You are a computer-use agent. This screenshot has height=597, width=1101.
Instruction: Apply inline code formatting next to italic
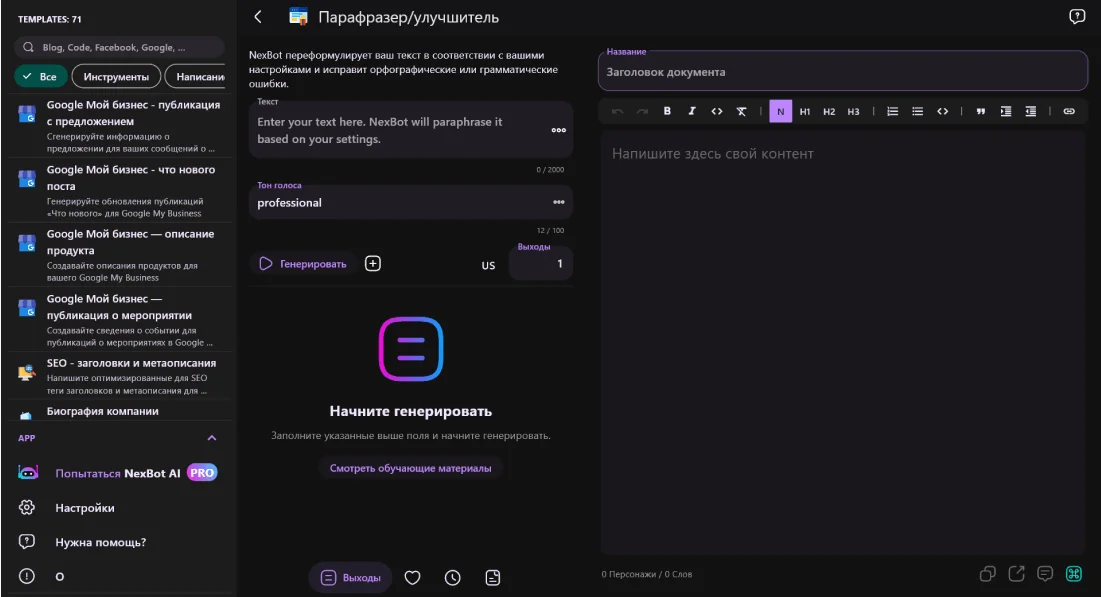point(716,111)
